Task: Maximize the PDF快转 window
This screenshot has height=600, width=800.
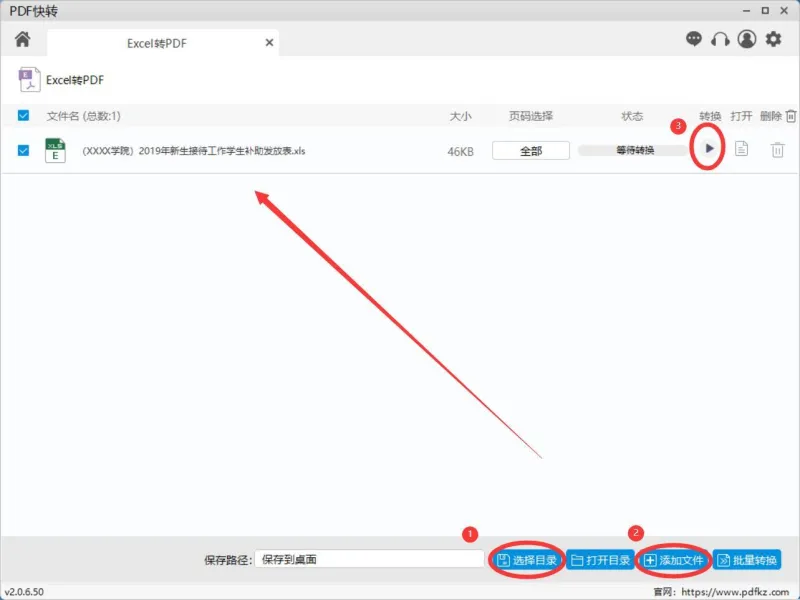Action: [765, 10]
